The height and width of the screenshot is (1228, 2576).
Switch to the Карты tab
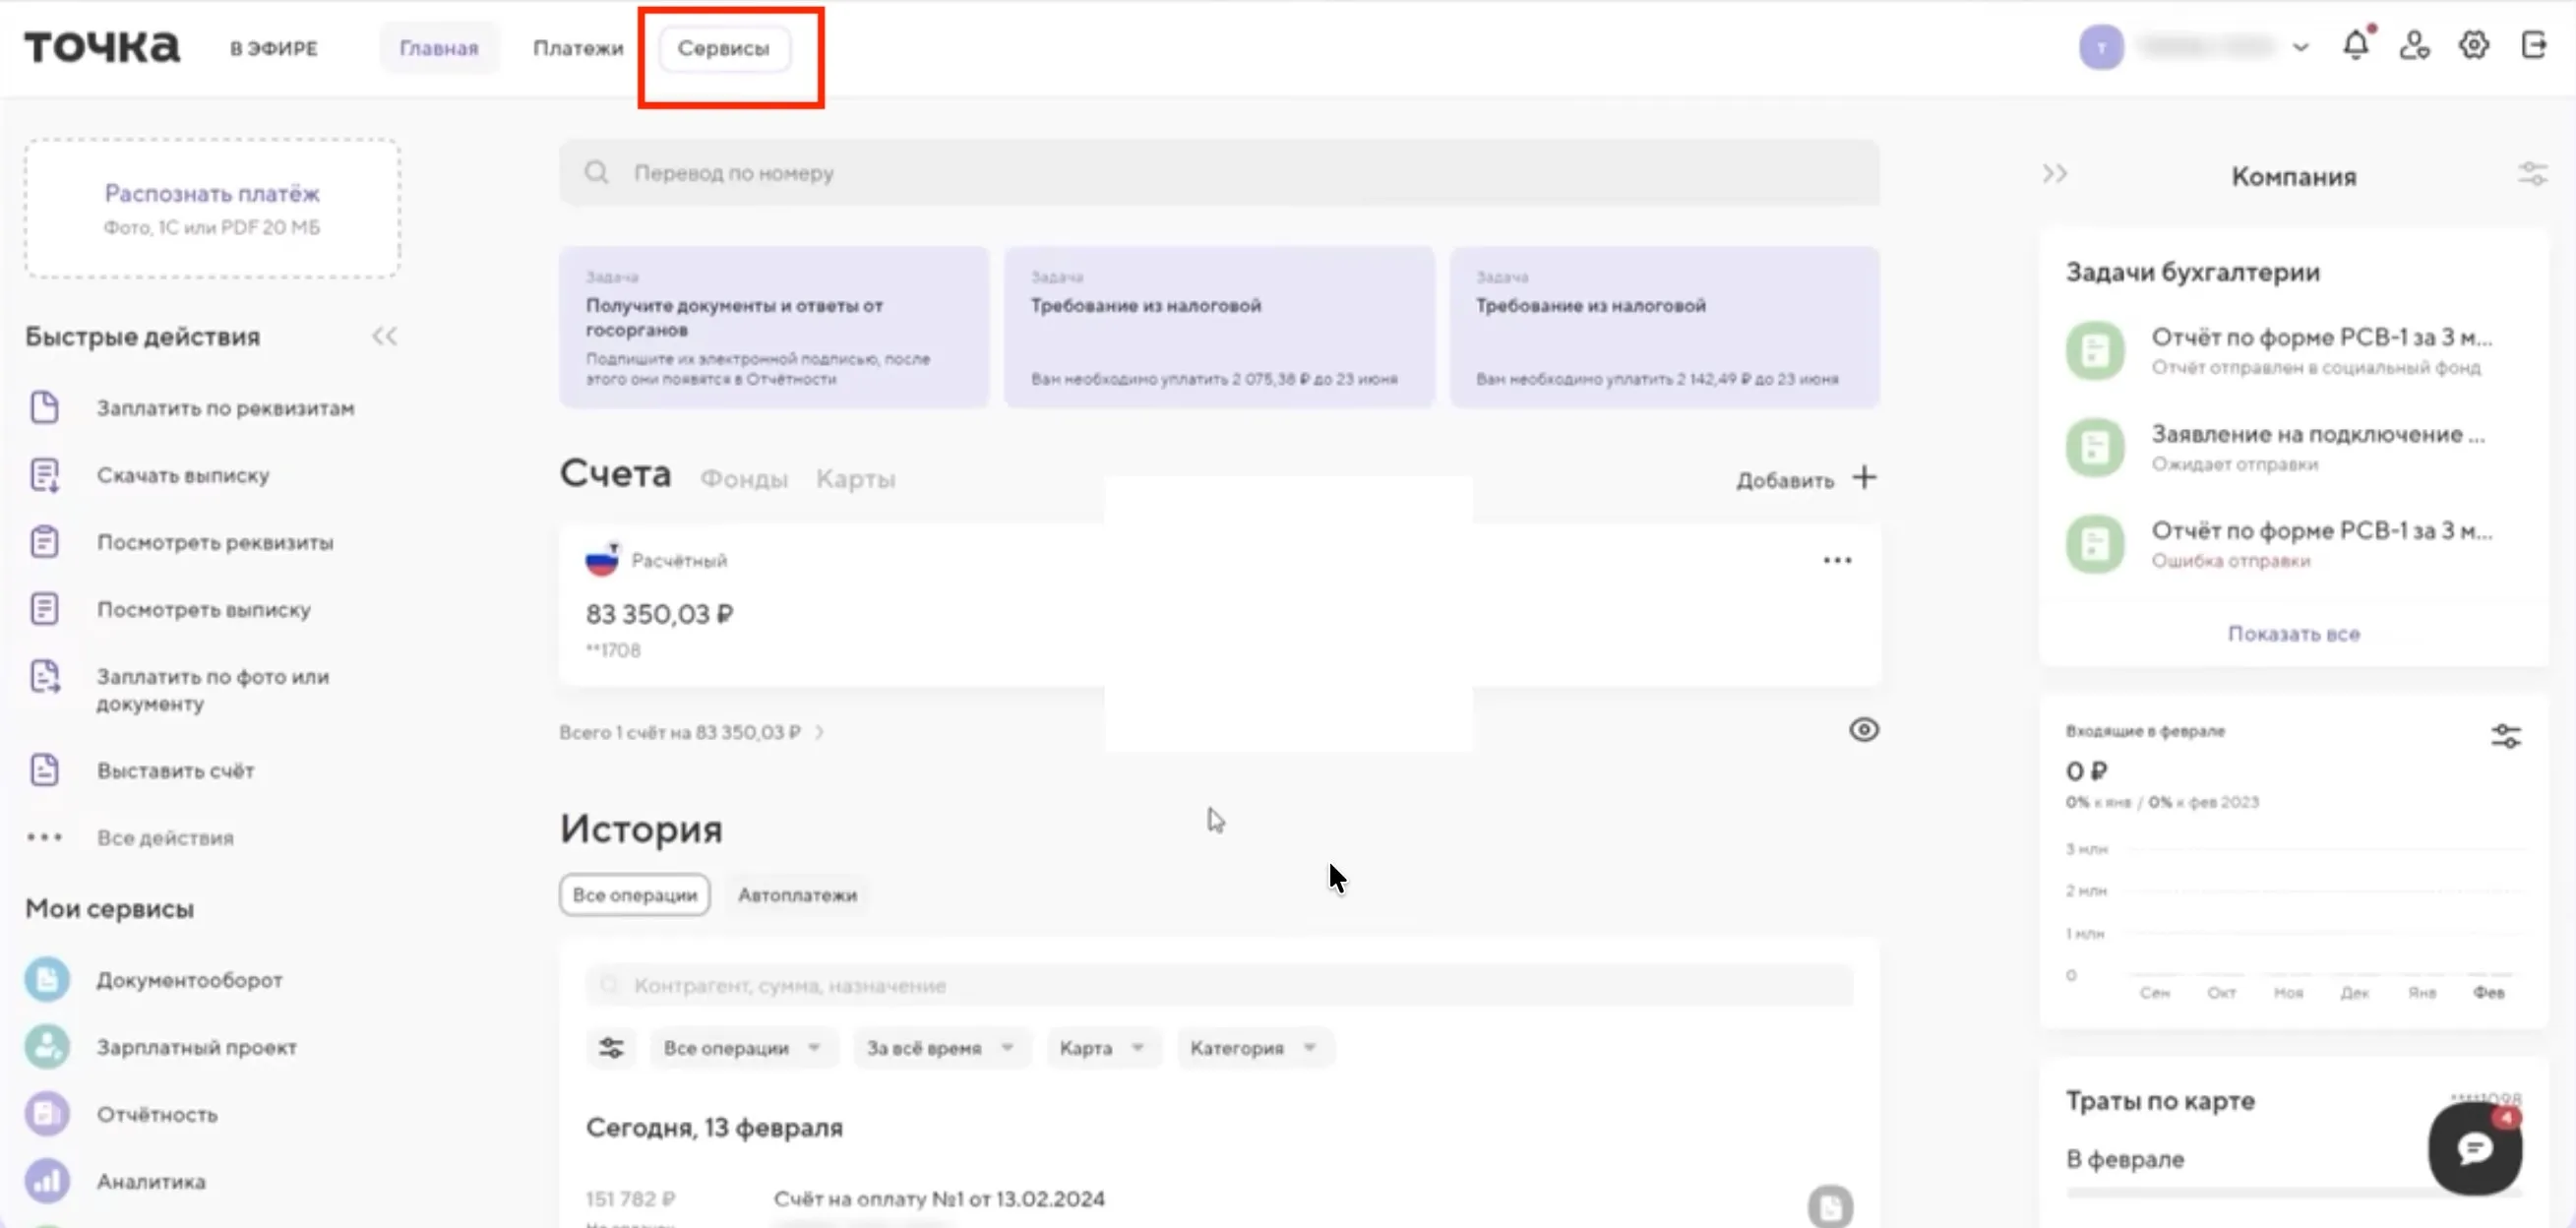(x=855, y=480)
